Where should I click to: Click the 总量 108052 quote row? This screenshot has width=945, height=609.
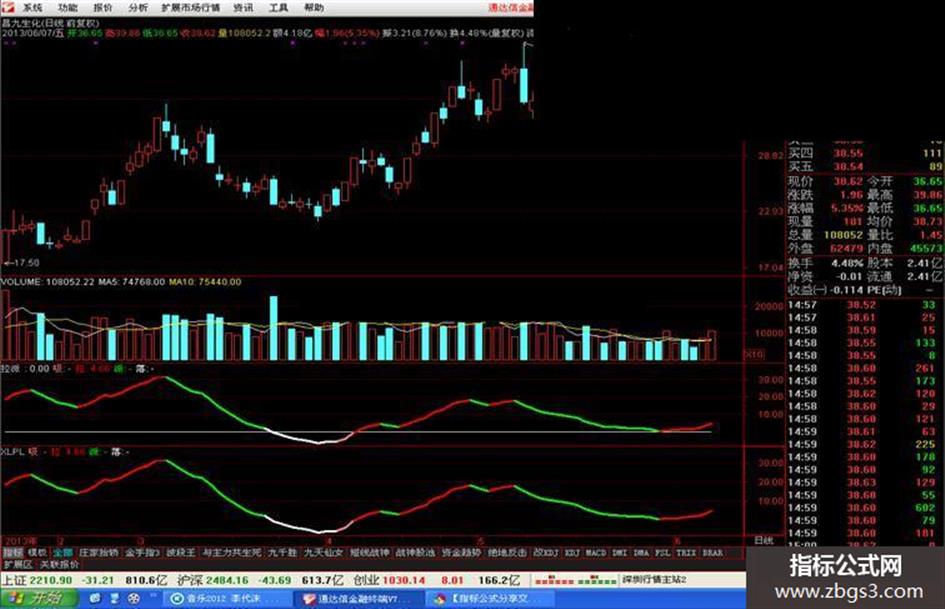(x=825, y=235)
